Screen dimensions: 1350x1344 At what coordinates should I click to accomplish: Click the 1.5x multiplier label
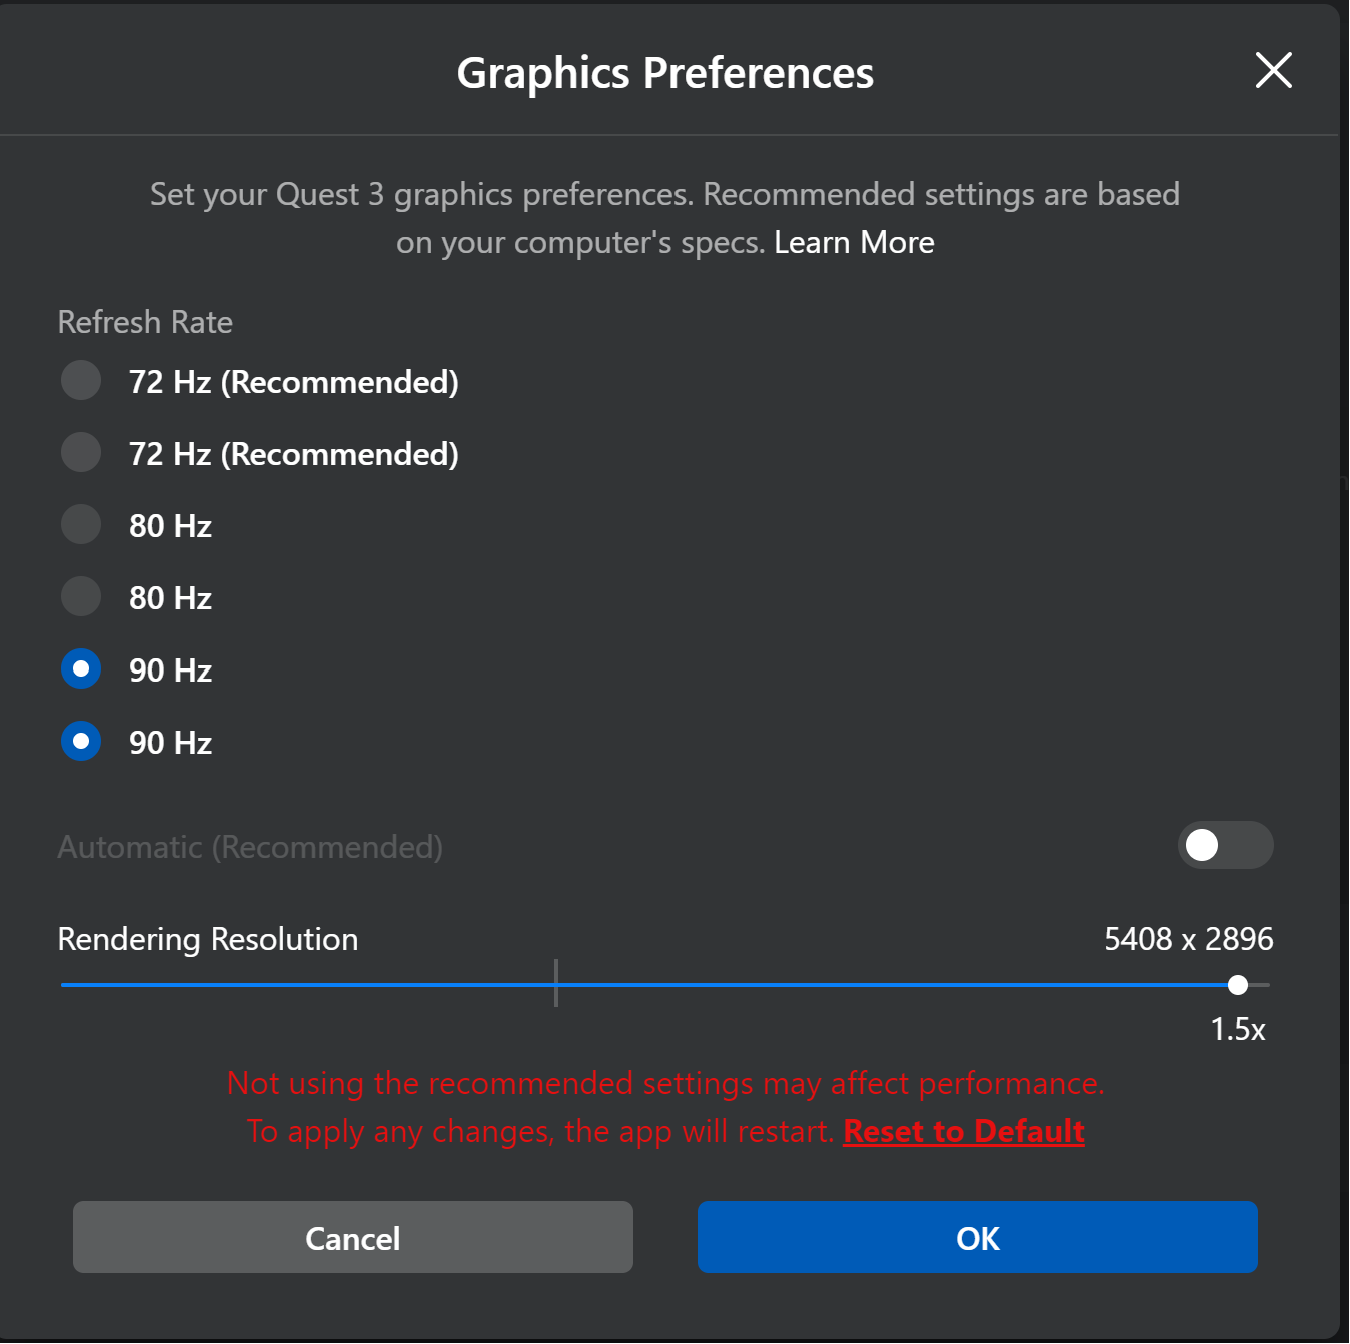coord(1237,1029)
